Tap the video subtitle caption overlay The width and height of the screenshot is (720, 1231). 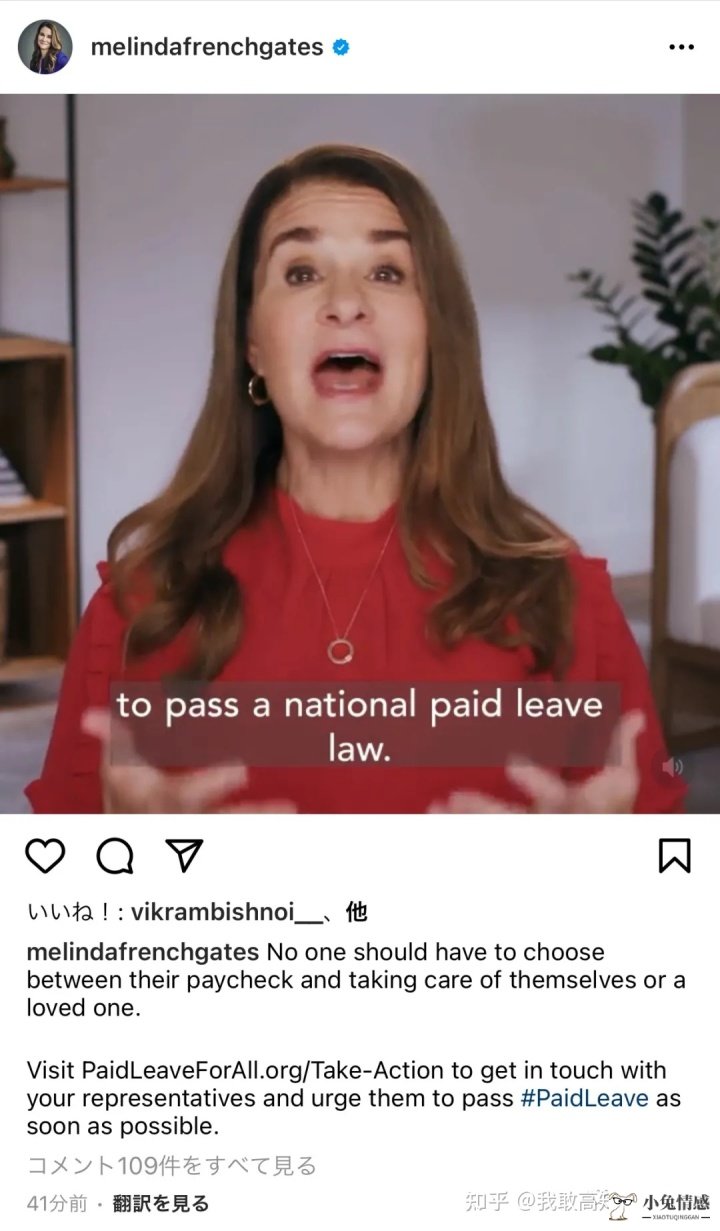[360, 725]
